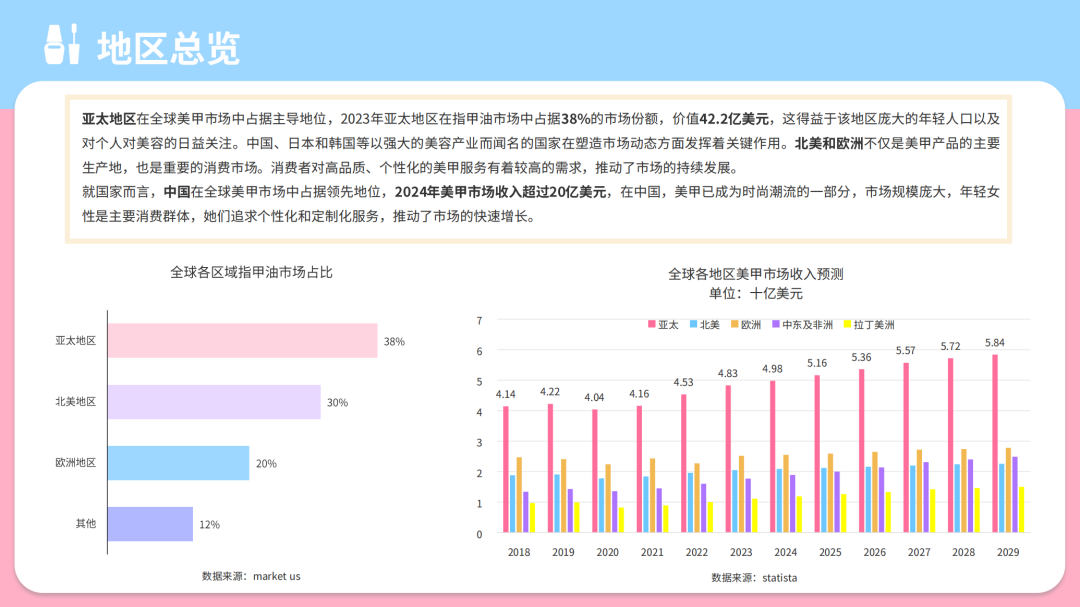Click the 5.57 value above 2027
This screenshot has width=1080, height=607.
(x=905, y=351)
